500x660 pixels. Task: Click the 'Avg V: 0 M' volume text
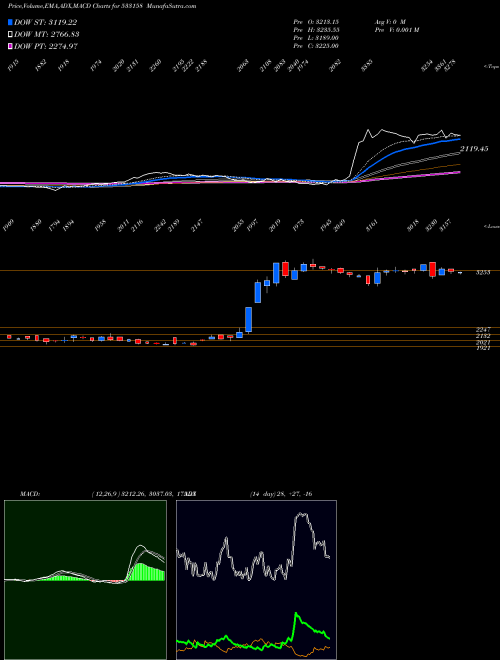pyautogui.click(x=389, y=21)
